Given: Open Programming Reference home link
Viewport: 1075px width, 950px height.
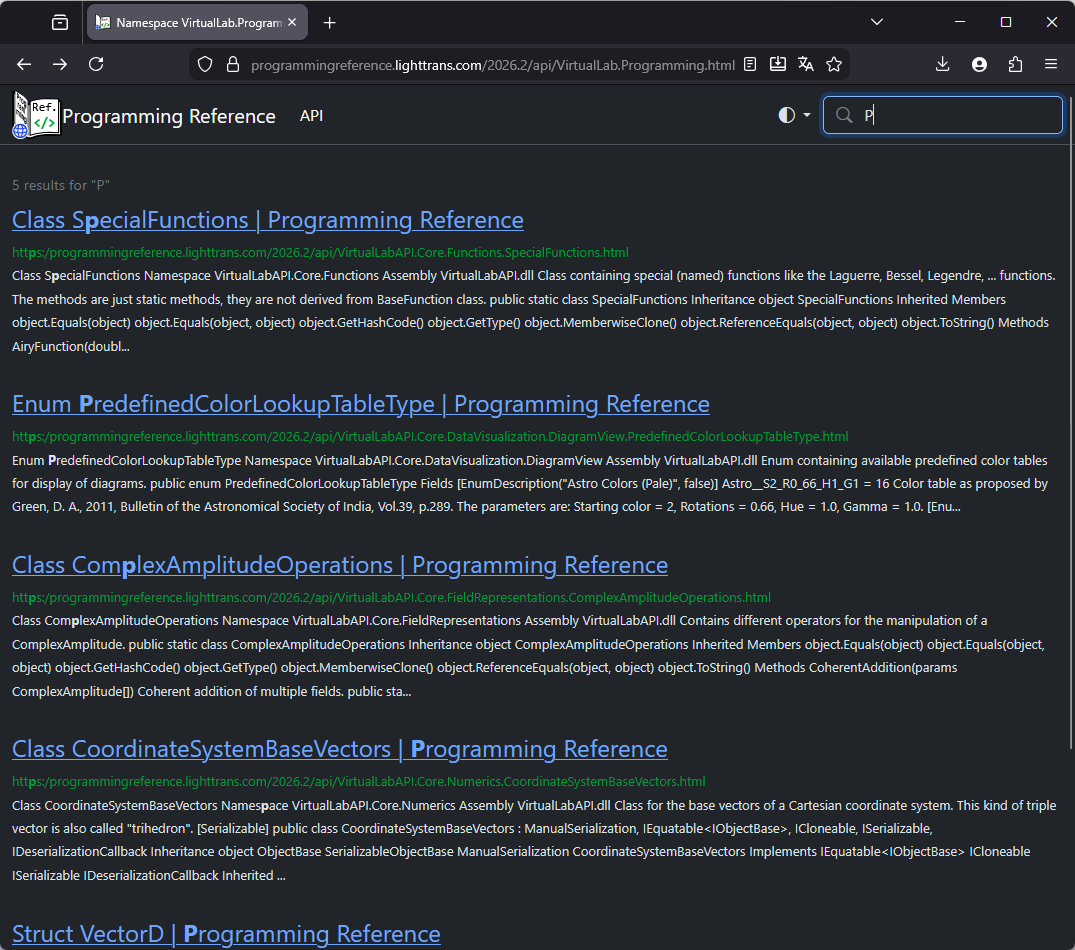Looking at the screenshot, I should 169,117.
